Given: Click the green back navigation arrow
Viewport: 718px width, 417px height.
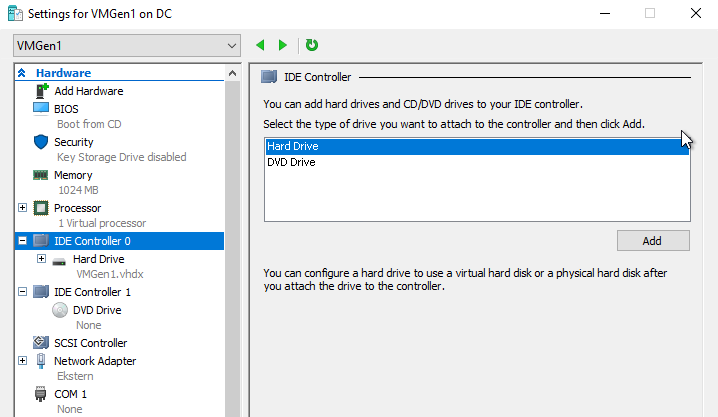Looking at the screenshot, I should 261,45.
